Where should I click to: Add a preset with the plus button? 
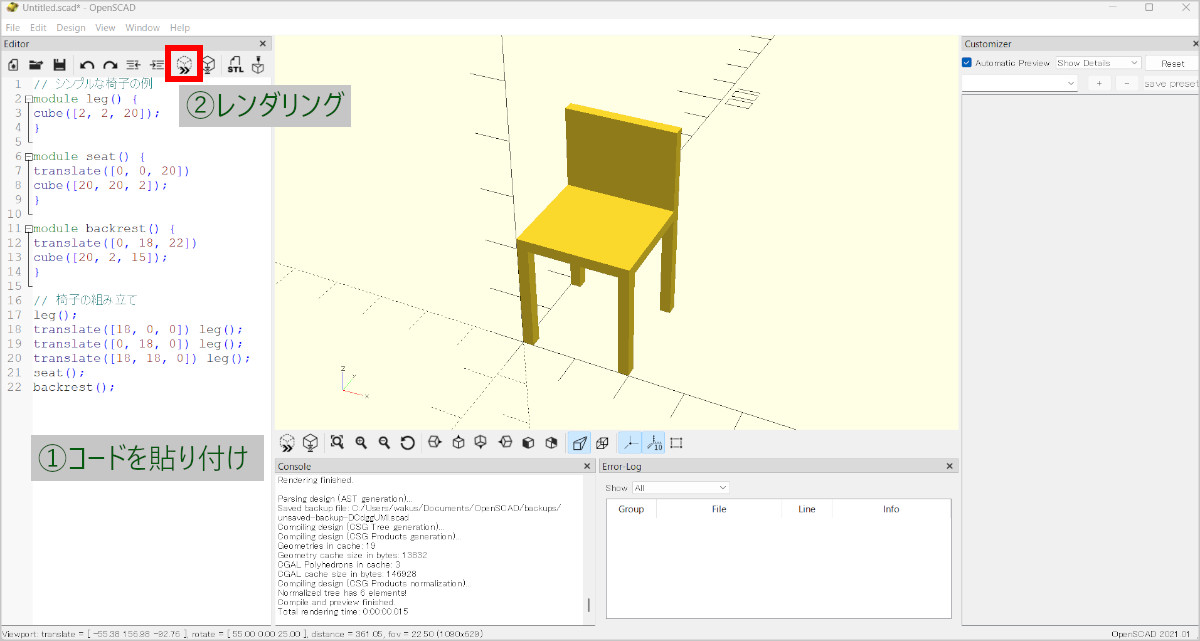tap(1098, 83)
